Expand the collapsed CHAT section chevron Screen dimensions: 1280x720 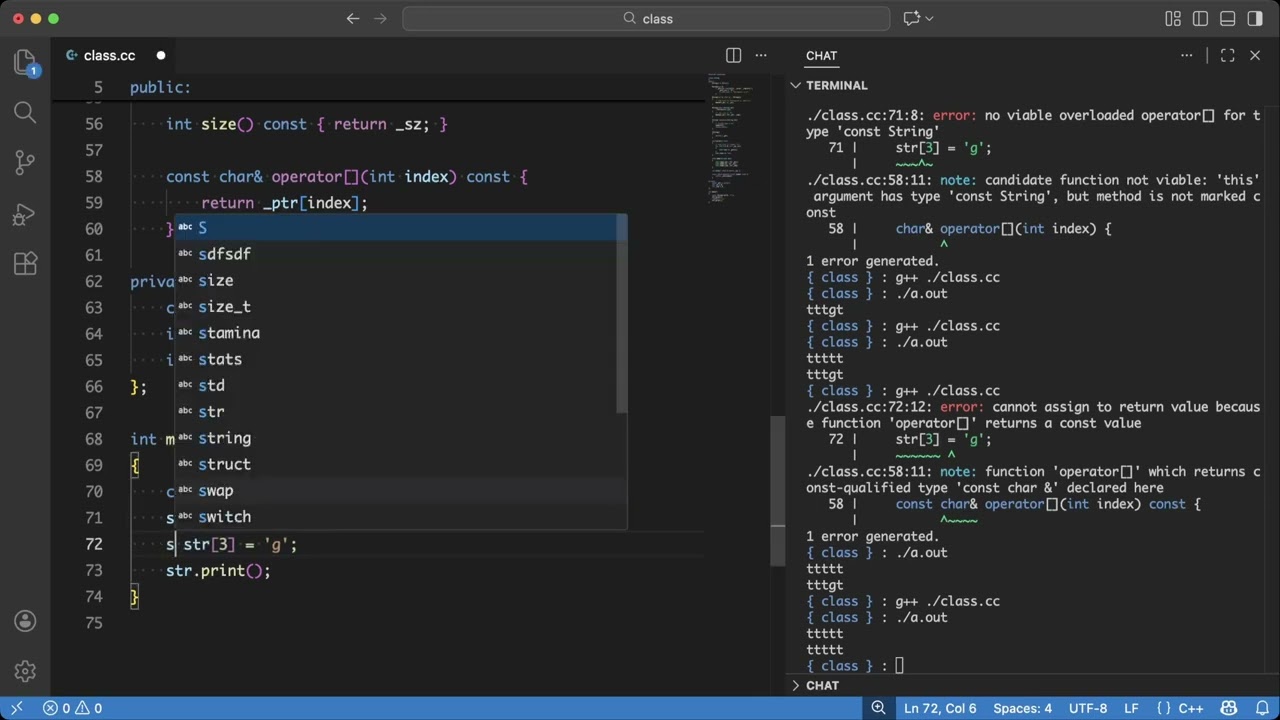point(796,686)
